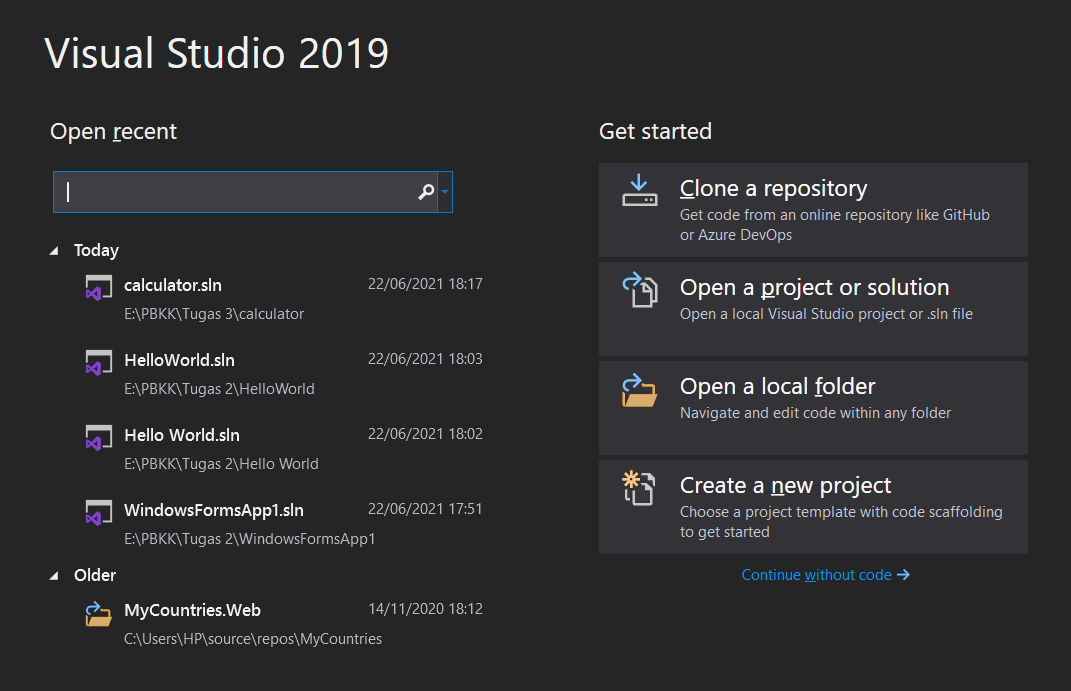
Task: Follow the Continue without code link
Action: (825, 575)
